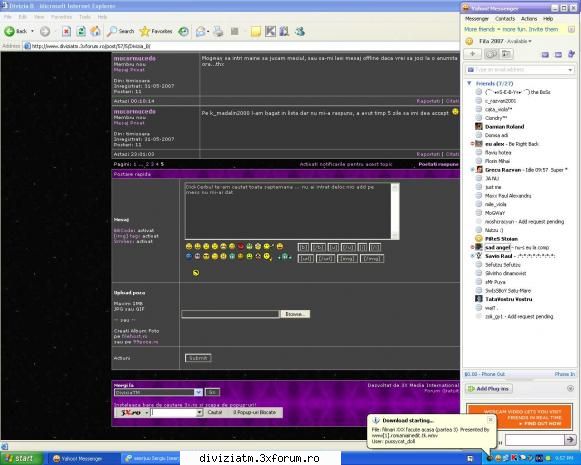Viewport: 581px width, 465px height.
Task: Click the [/img] closing BBCode button
Action: (x=372, y=258)
